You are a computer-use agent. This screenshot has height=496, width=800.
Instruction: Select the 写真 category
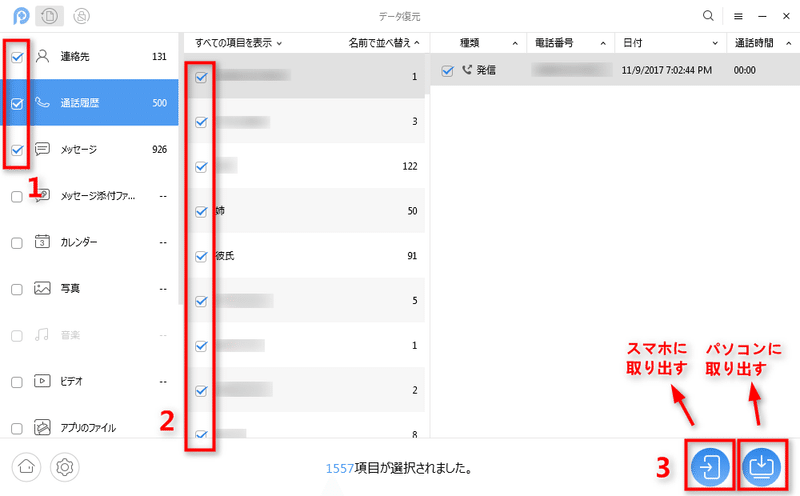pyautogui.click(x=89, y=288)
